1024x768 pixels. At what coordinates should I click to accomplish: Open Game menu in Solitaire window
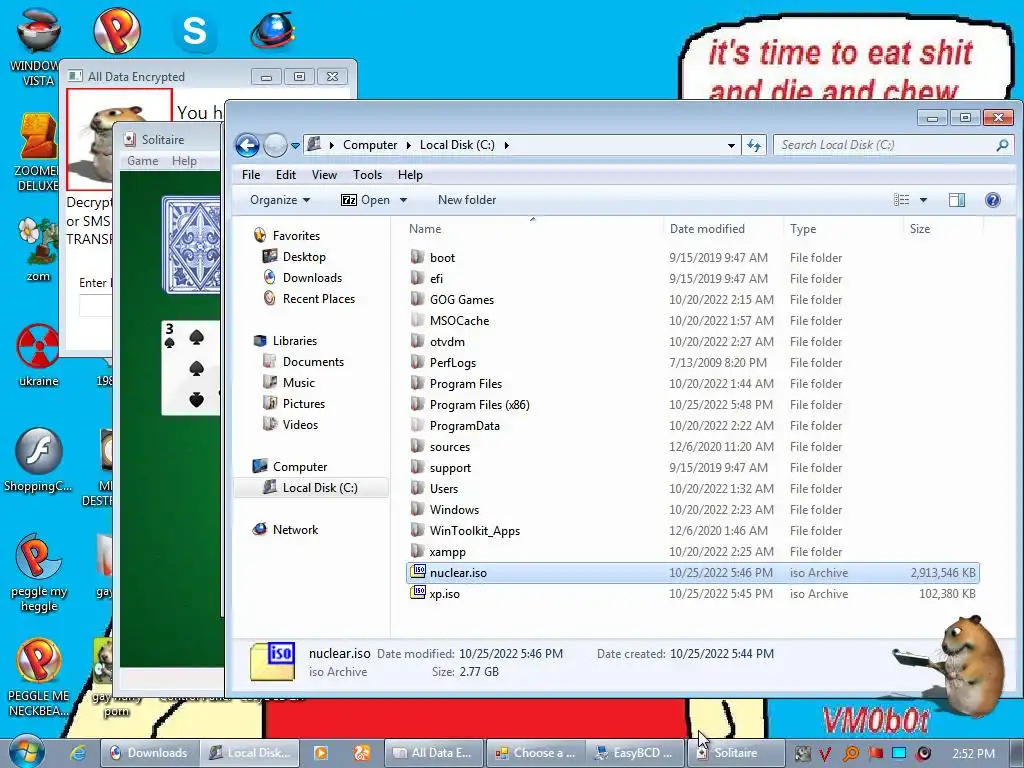point(142,161)
